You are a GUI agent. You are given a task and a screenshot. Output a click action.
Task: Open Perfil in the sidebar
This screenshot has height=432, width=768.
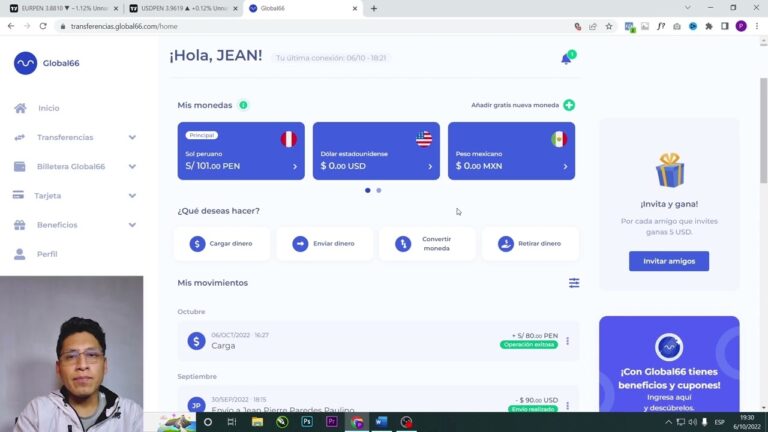47,254
